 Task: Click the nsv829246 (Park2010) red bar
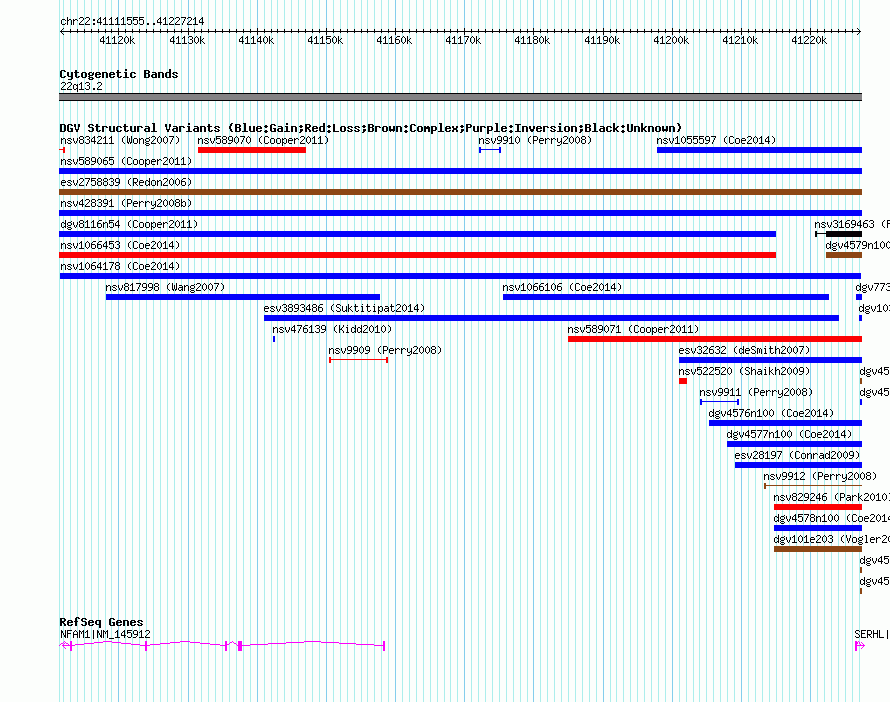(x=818, y=507)
